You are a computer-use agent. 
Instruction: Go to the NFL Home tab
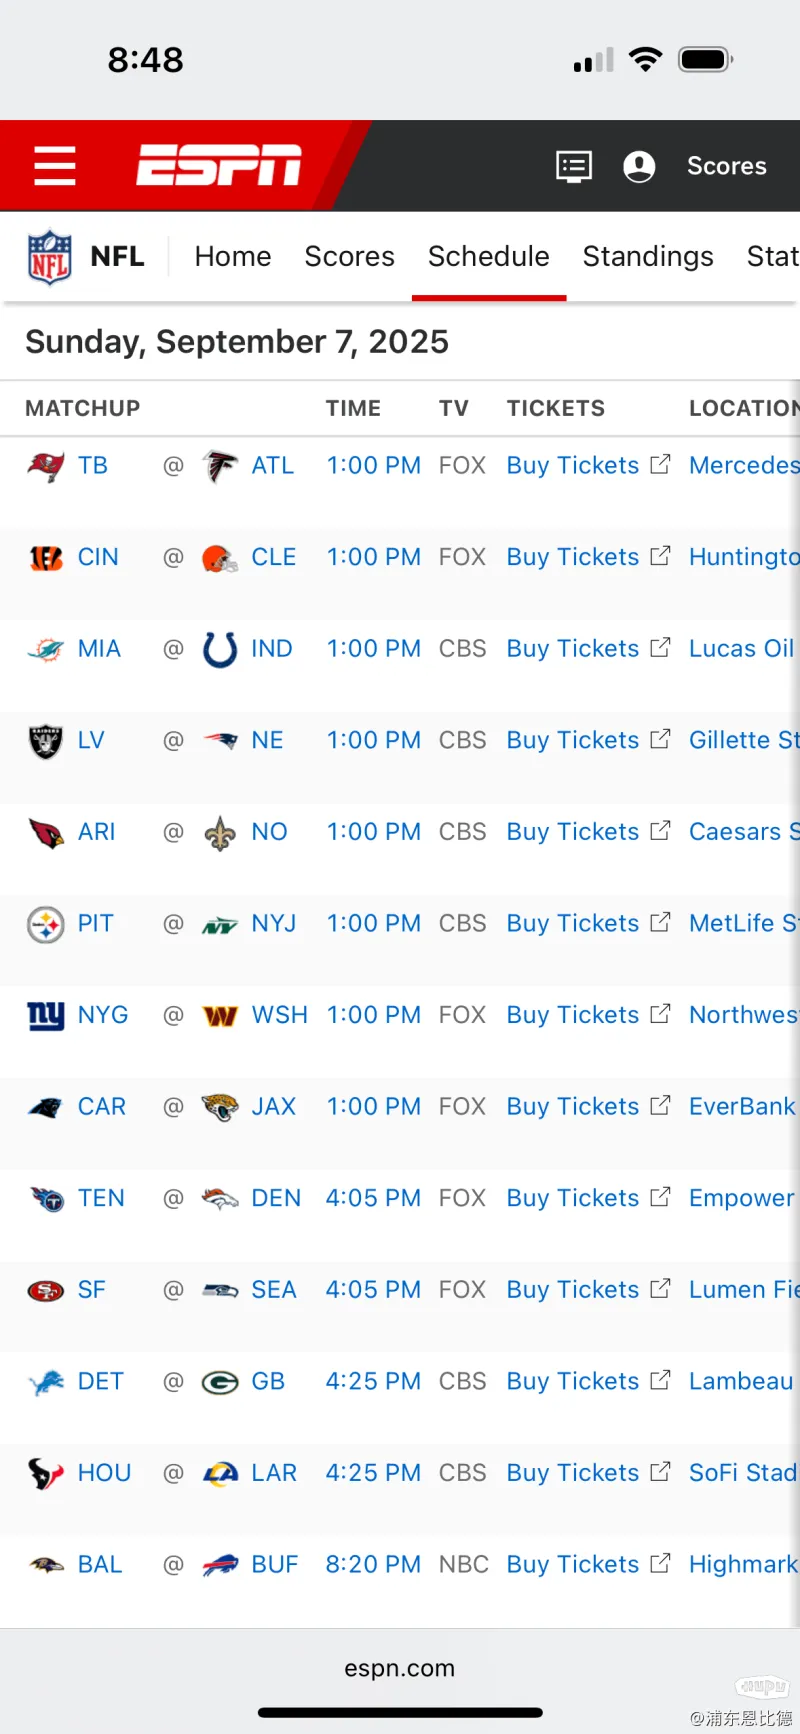click(233, 256)
